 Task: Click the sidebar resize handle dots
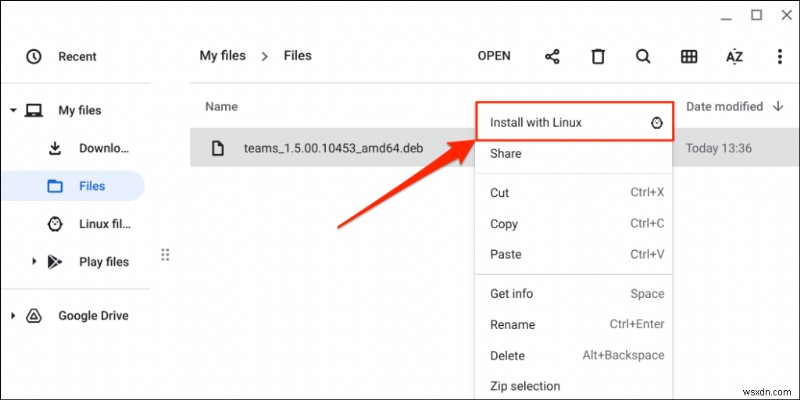coord(165,255)
